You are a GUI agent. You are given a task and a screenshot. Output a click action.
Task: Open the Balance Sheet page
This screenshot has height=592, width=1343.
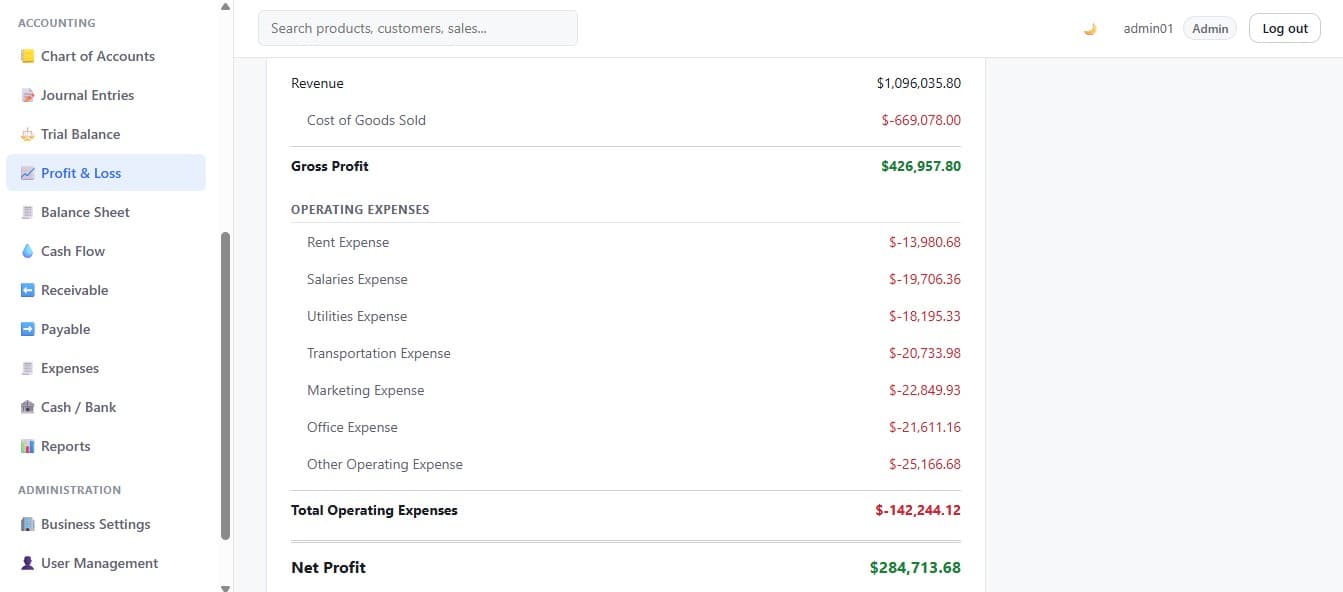click(x=106, y=212)
